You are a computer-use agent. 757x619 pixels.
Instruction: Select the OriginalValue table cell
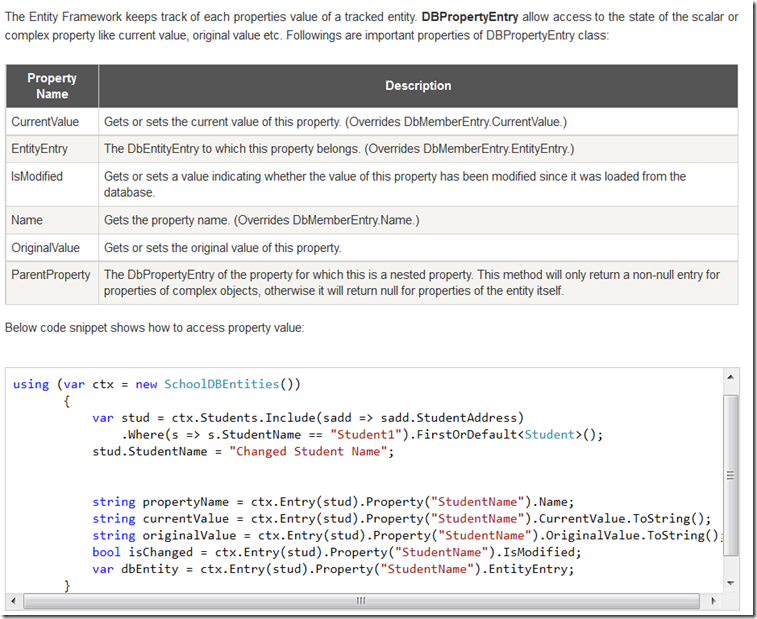click(x=52, y=248)
